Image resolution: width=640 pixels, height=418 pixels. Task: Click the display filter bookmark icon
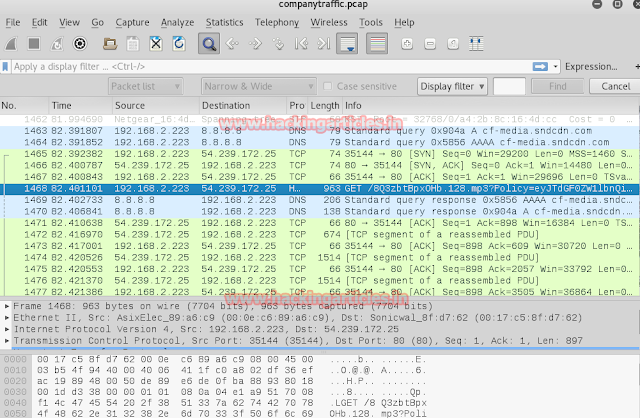(5, 67)
